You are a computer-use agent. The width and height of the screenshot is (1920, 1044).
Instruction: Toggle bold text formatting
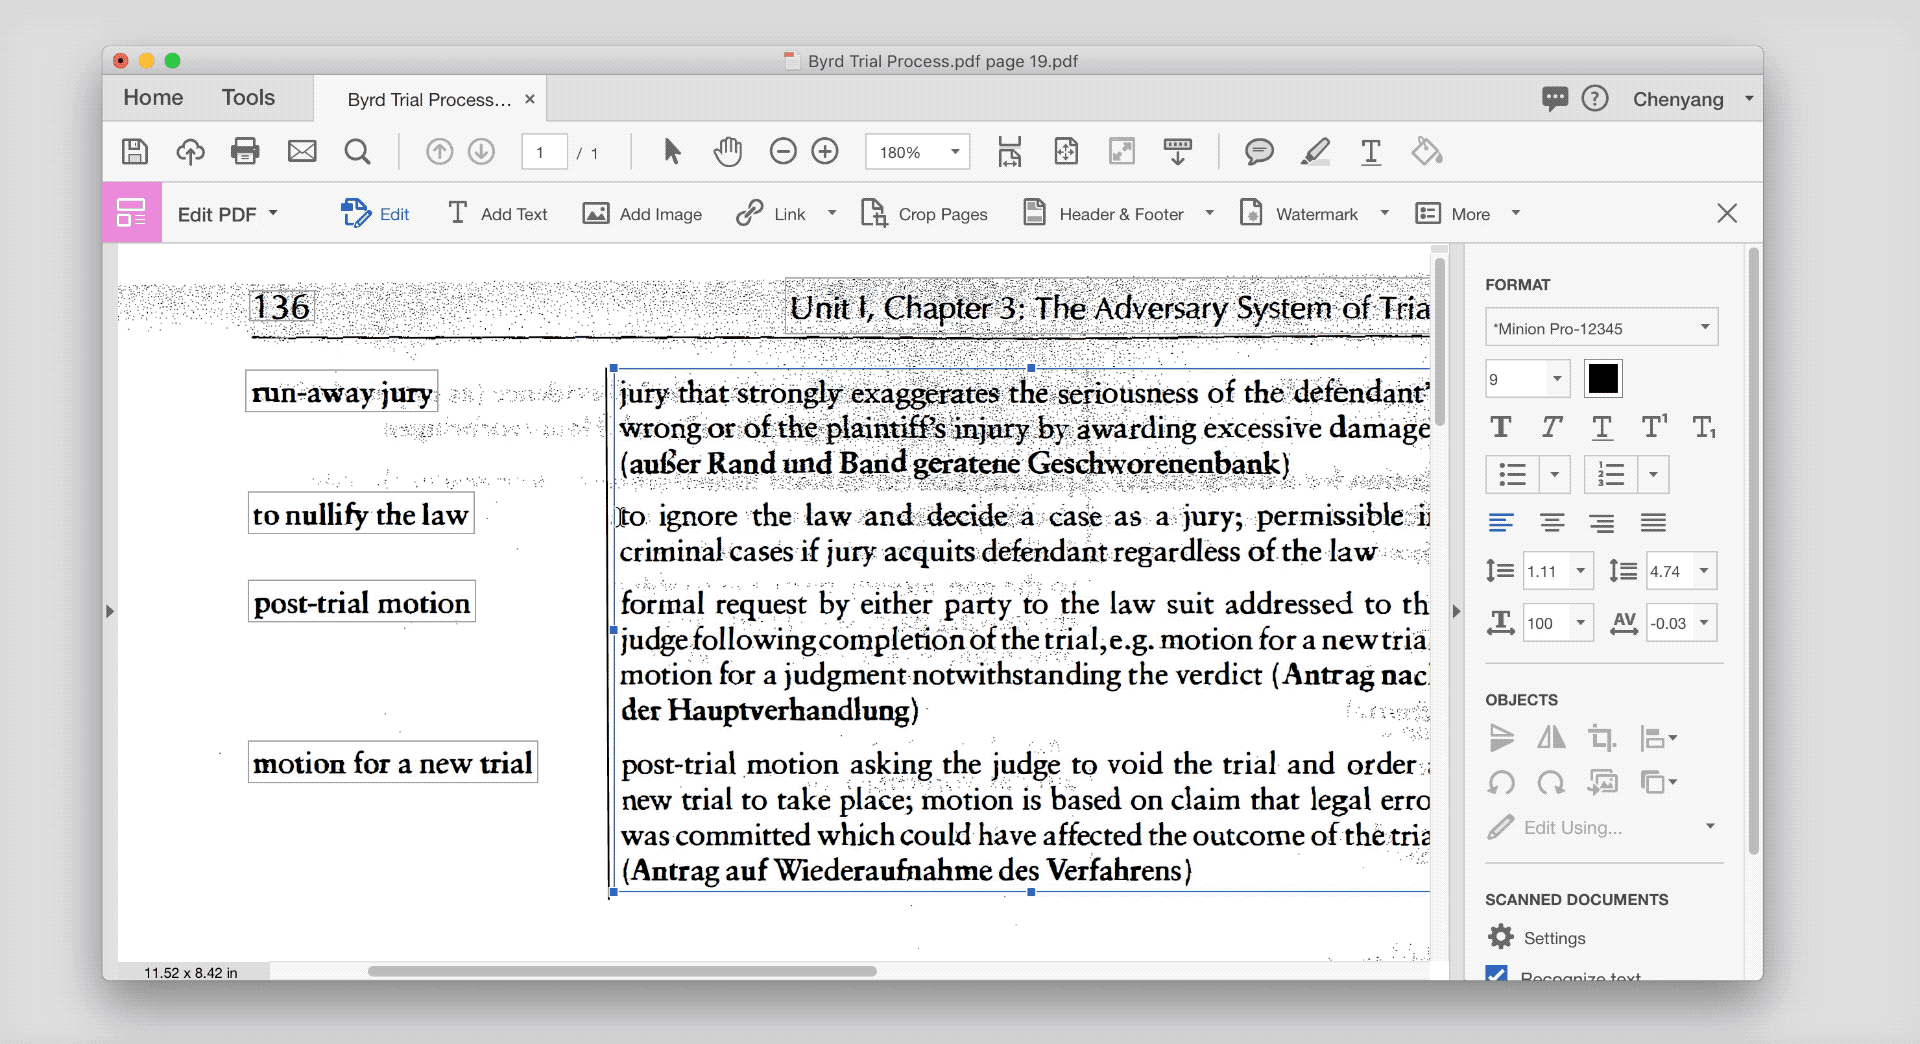[x=1501, y=427]
